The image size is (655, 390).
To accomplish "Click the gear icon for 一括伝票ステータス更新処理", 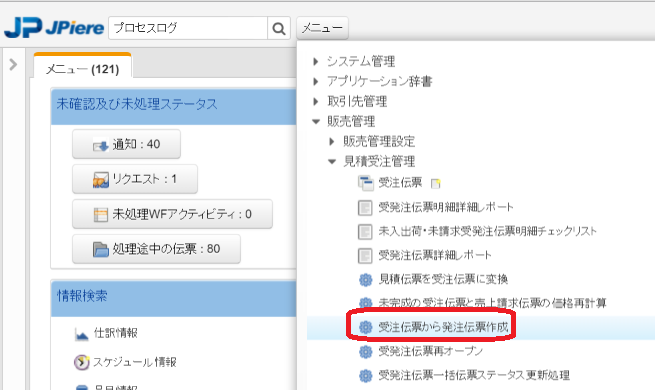I will click(366, 376).
